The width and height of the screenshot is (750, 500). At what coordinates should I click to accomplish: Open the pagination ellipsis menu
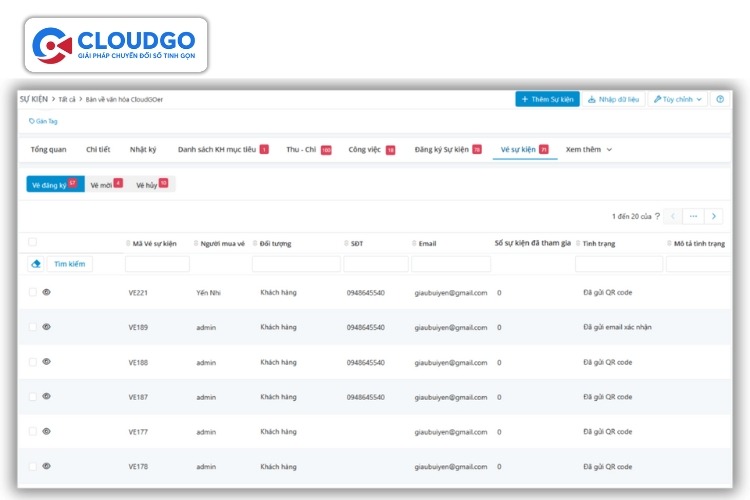click(693, 216)
